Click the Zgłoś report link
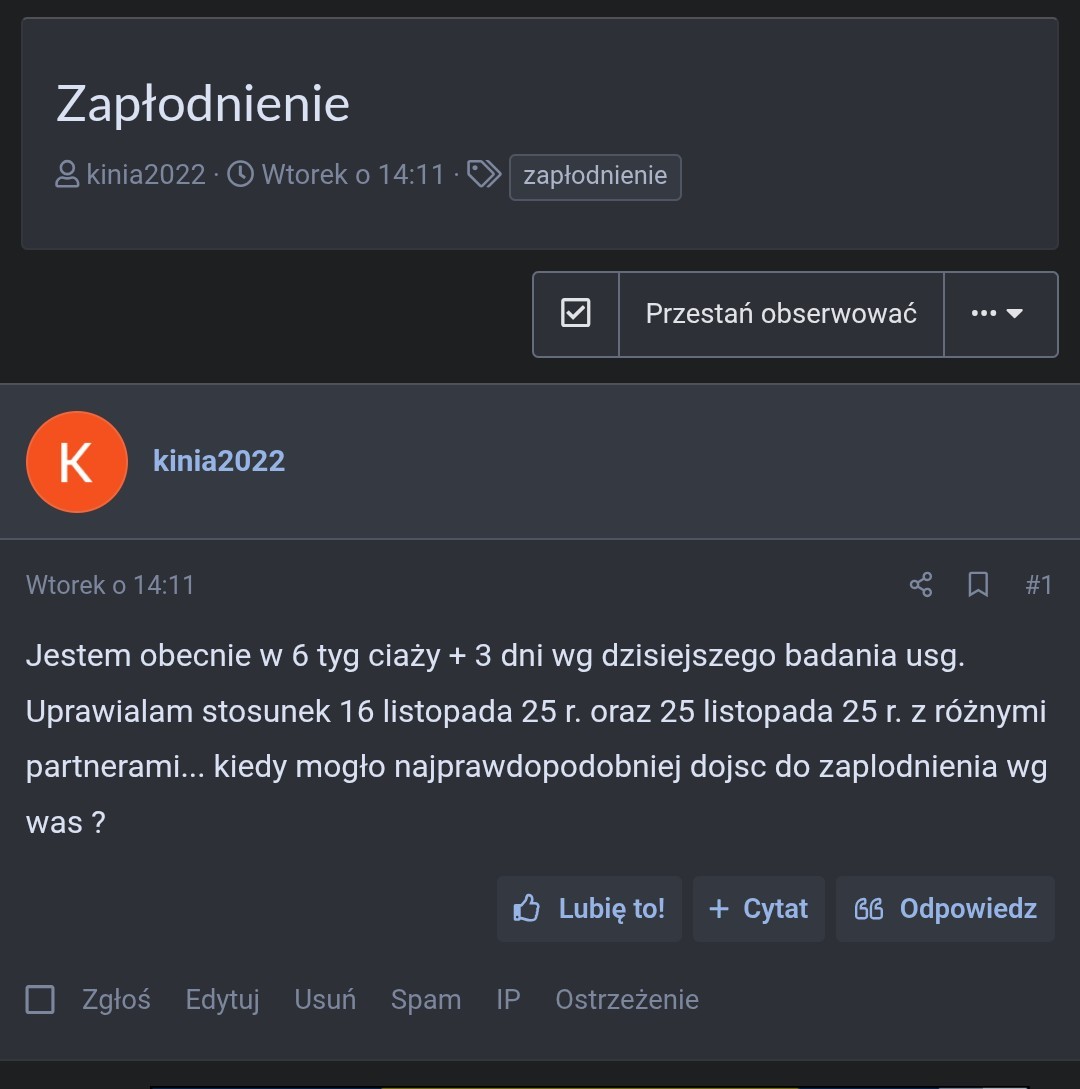Screen dimensions: 1080x1089 coord(116,999)
